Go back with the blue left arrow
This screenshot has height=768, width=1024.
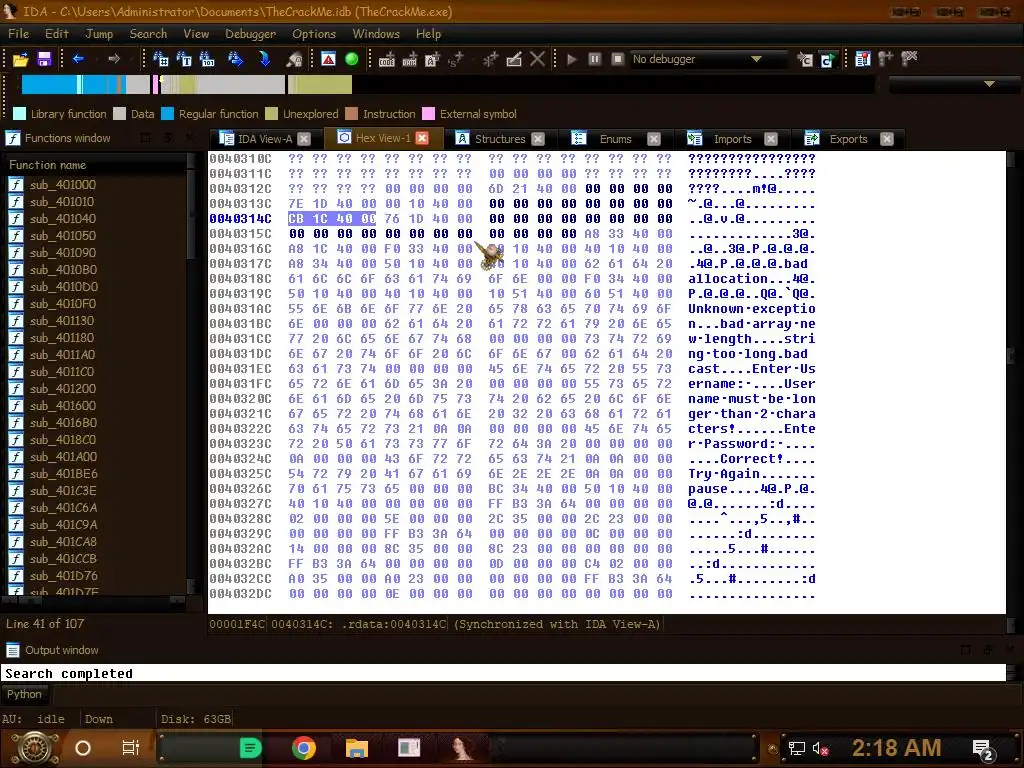pyautogui.click(x=78, y=59)
